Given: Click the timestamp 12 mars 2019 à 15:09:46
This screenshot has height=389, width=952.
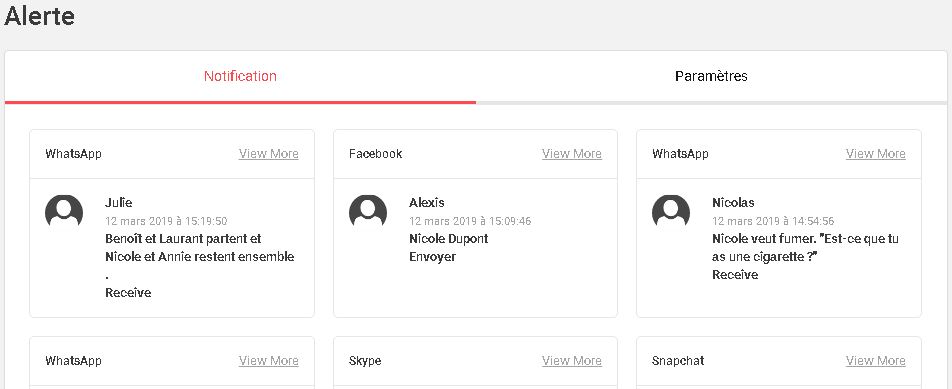Looking at the screenshot, I should click(x=470, y=221).
